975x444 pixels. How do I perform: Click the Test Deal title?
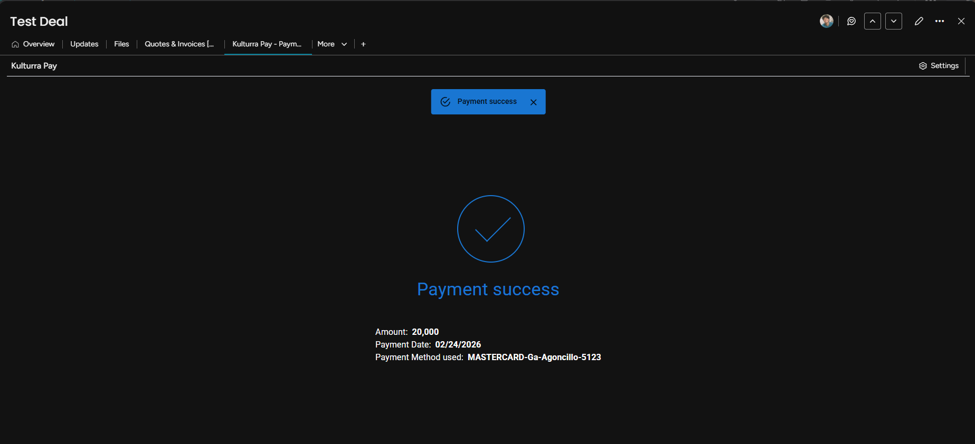point(39,21)
